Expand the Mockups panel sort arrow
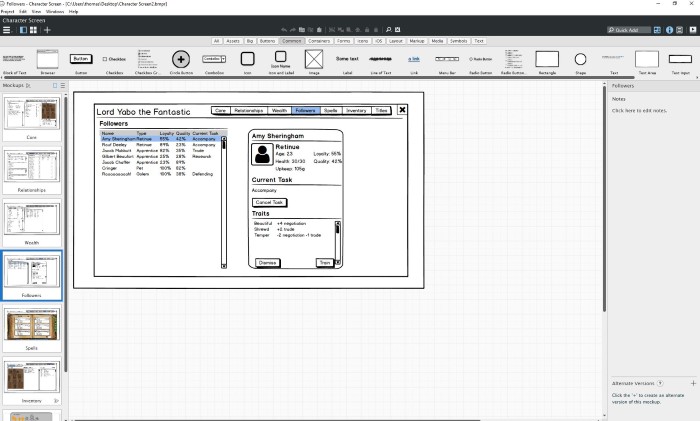 coord(29,85)
